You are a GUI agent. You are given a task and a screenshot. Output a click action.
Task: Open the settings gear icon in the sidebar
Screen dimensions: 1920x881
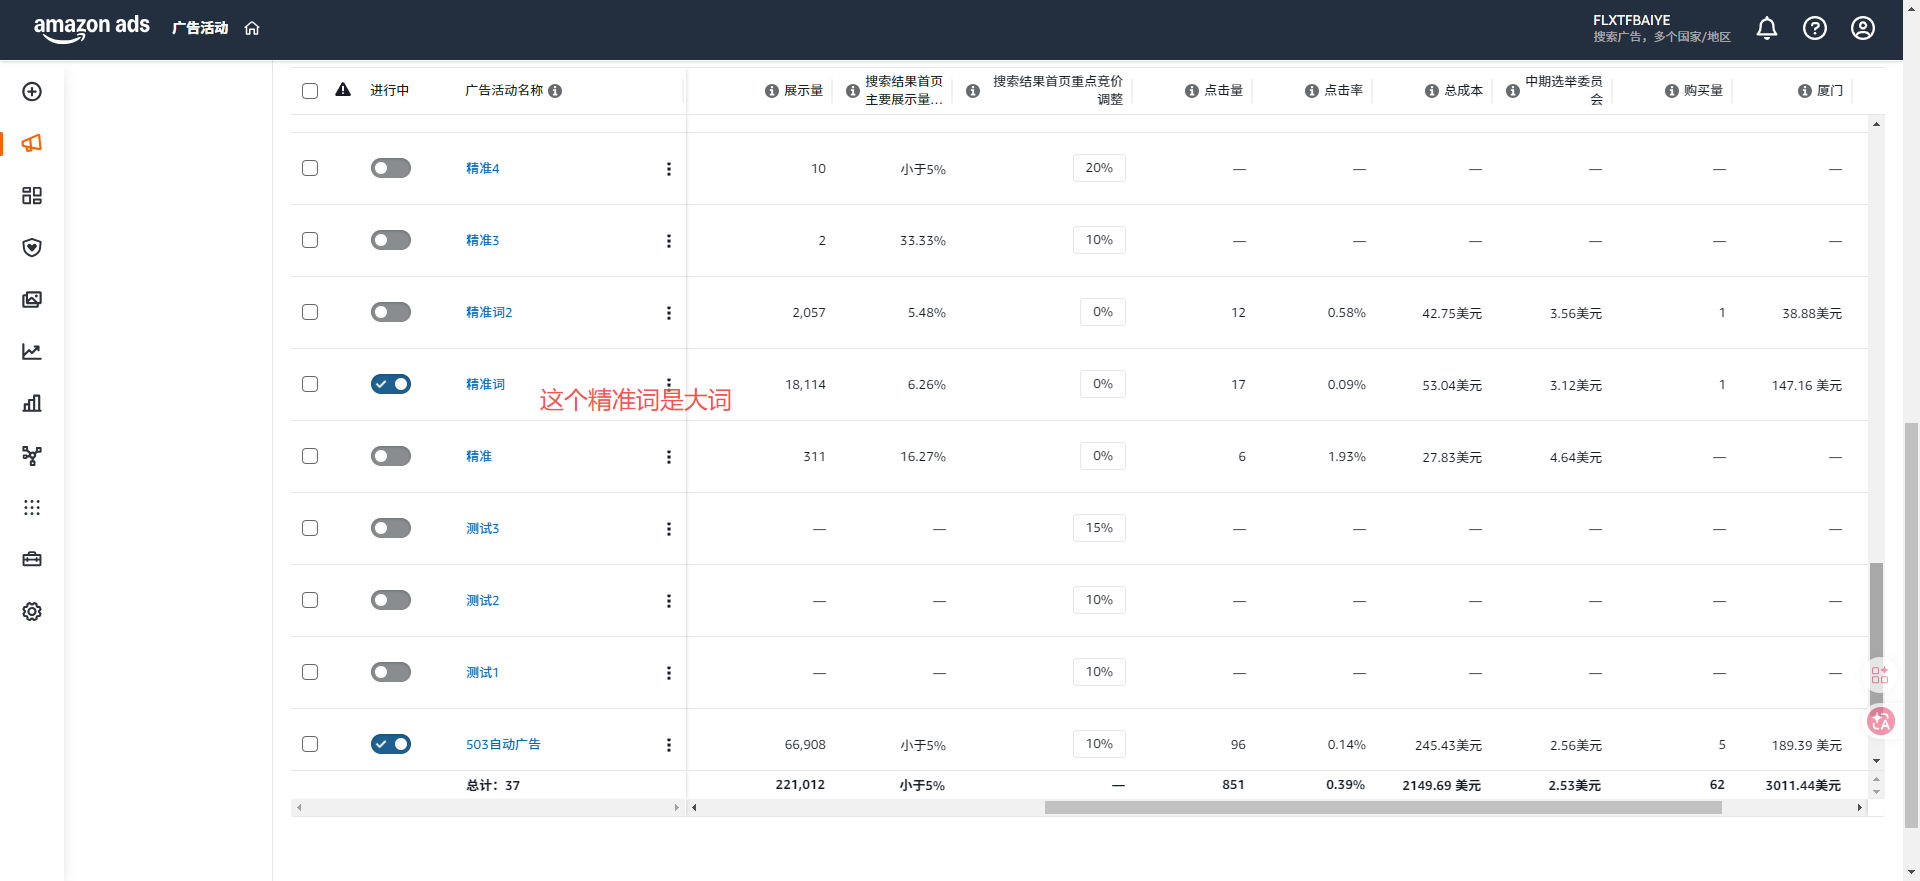(32, 612)
